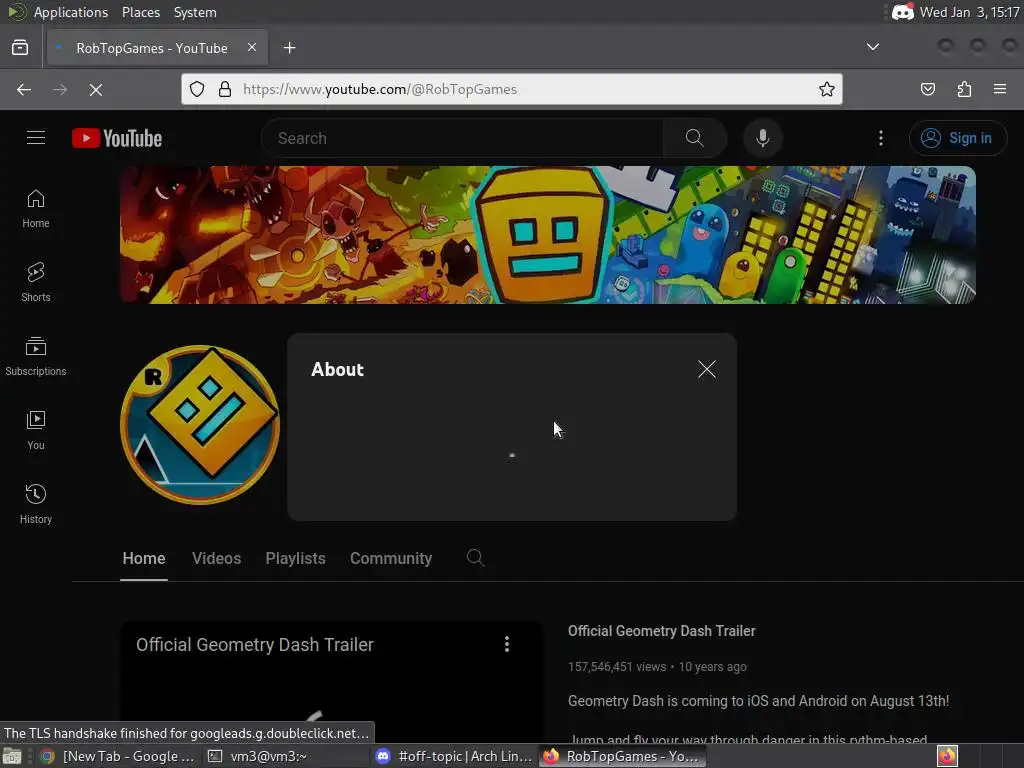The width and height of the screenshot is (1024, 768).
Task: Switch to the Videos tab
Action: (x=216, y=558)
